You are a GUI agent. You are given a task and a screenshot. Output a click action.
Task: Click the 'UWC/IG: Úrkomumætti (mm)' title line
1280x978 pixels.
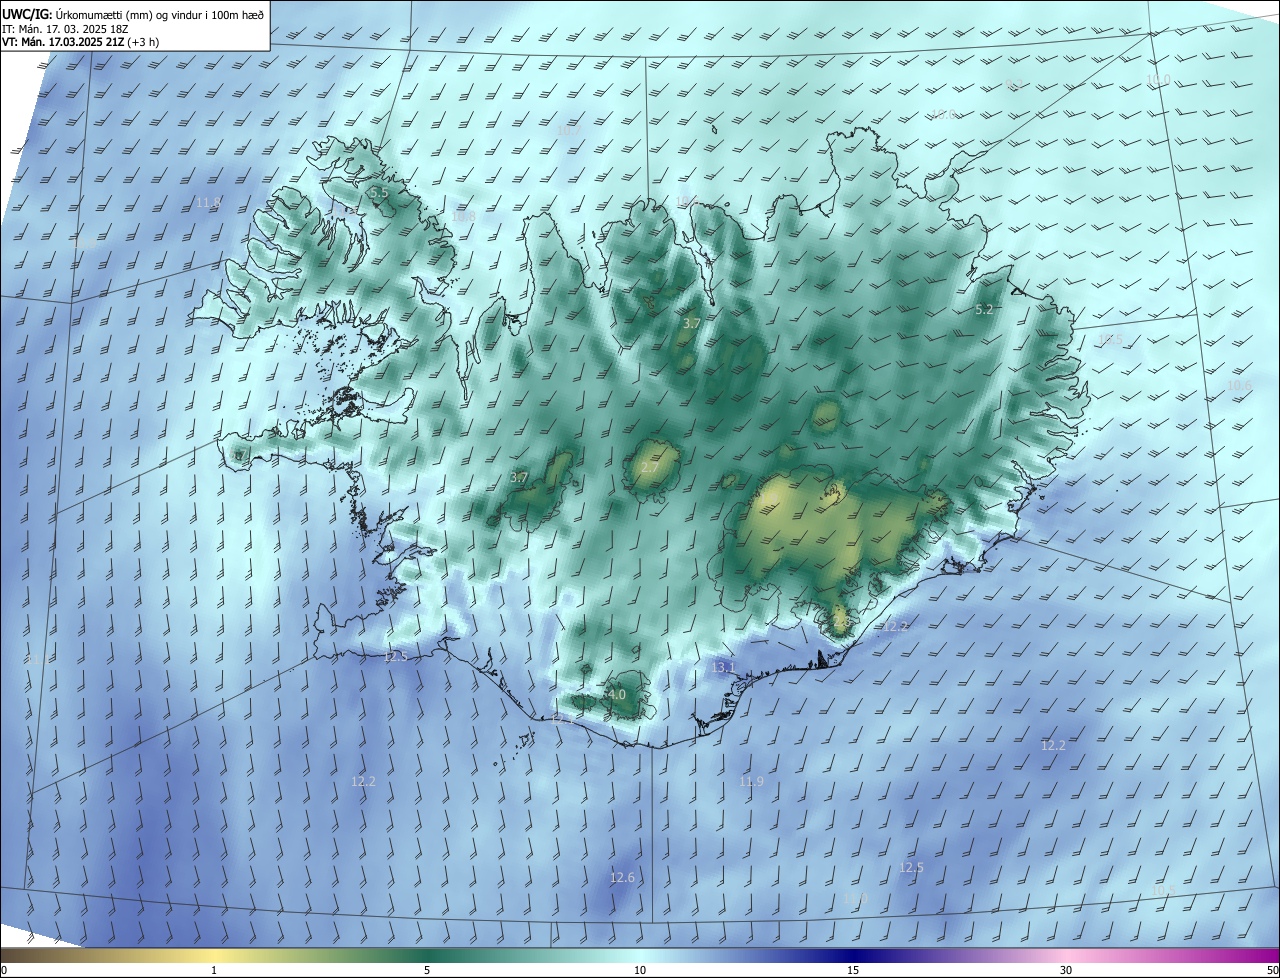click(x=132, y=13)
